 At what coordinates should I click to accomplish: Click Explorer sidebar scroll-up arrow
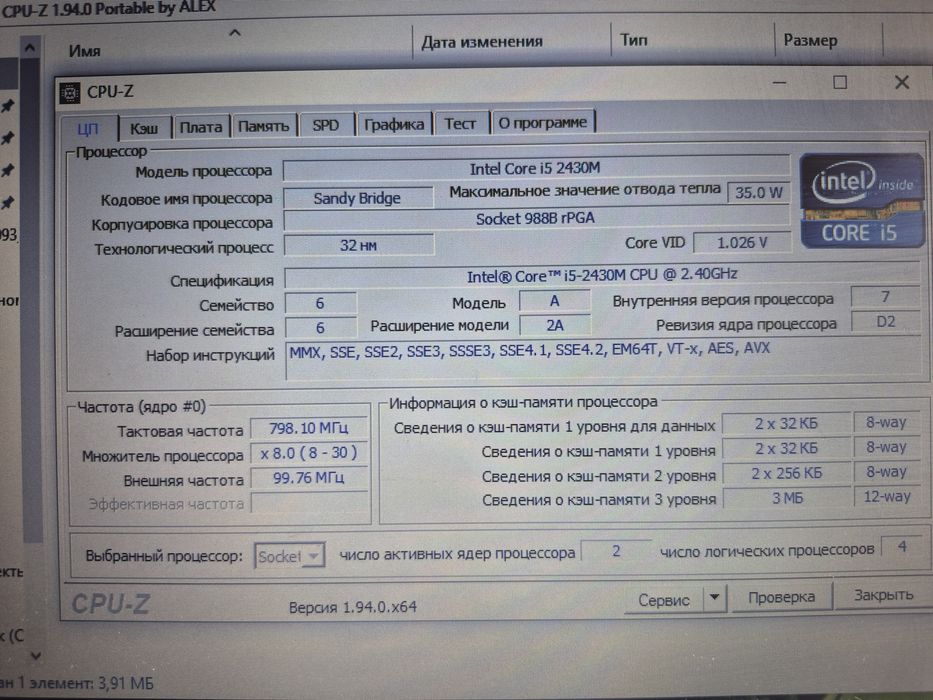(x=30, y=48)
